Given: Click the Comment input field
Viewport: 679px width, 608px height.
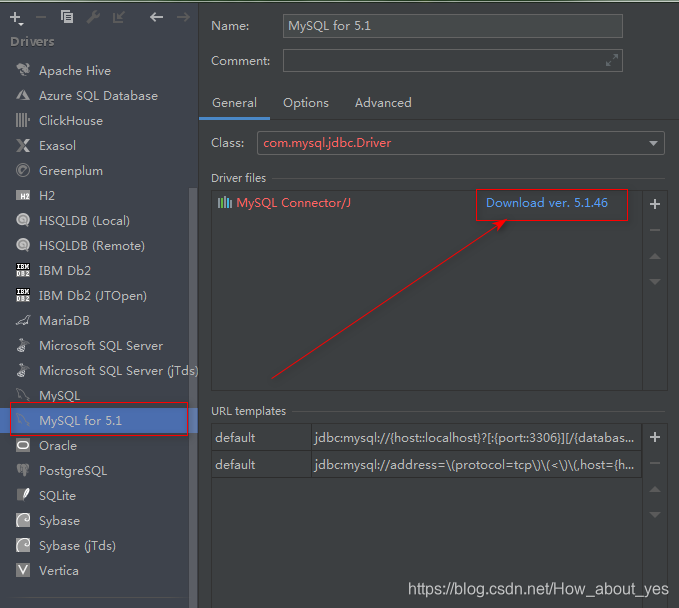Looking at the screenshot, I should pos(453,61).
